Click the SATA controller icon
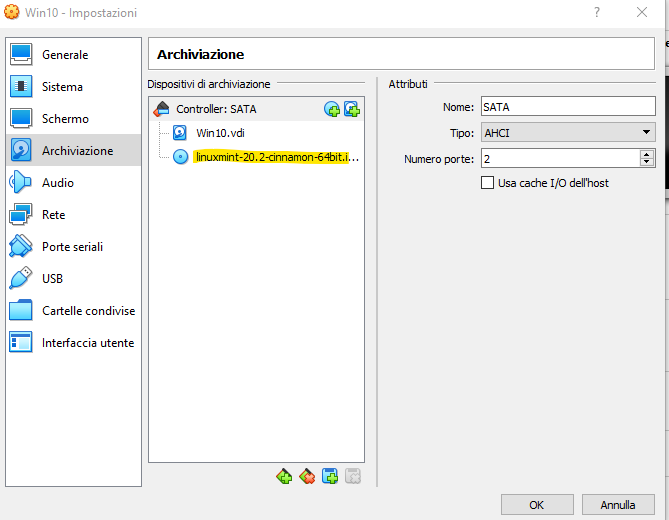669x520 pixels. (162, 109)
